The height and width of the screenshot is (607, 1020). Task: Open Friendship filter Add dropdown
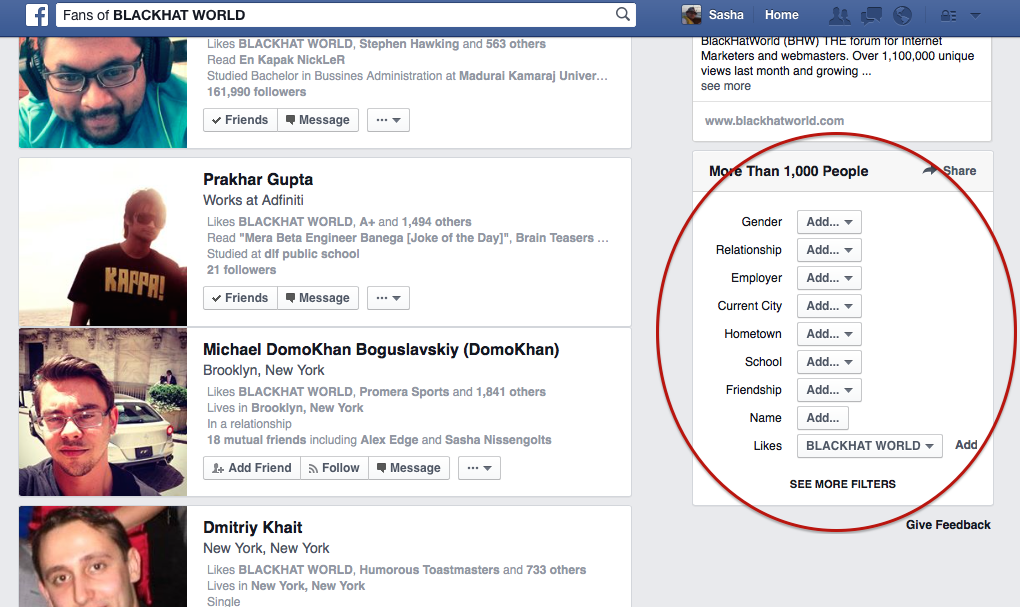829,390
